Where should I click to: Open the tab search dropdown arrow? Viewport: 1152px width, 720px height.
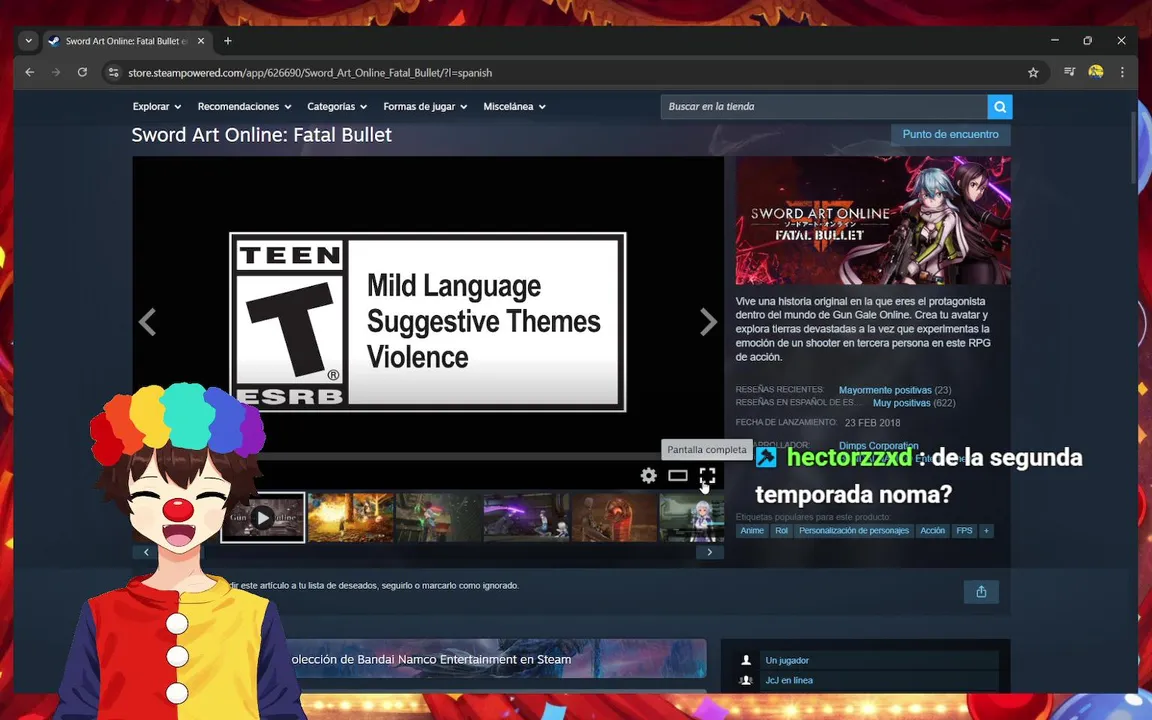(29, 41)
